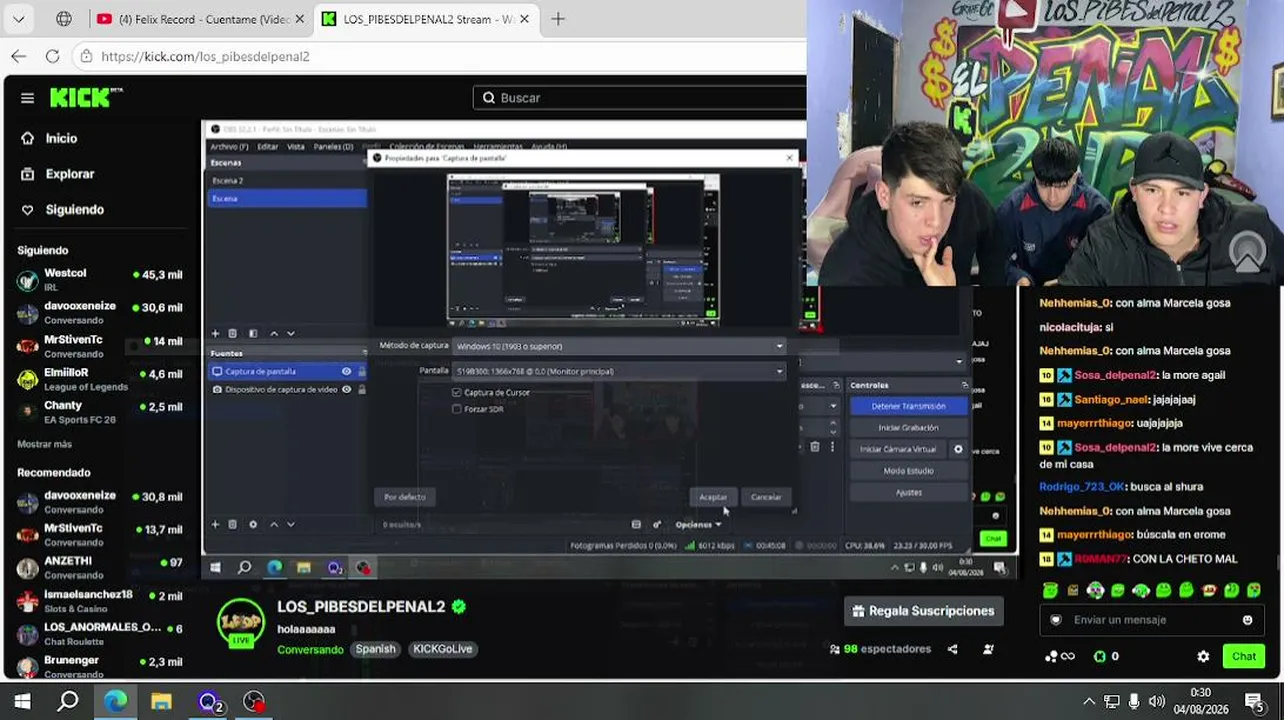Focus the Buscar search field
Screen dimensions: 1284x720
[x=640, y=98]
